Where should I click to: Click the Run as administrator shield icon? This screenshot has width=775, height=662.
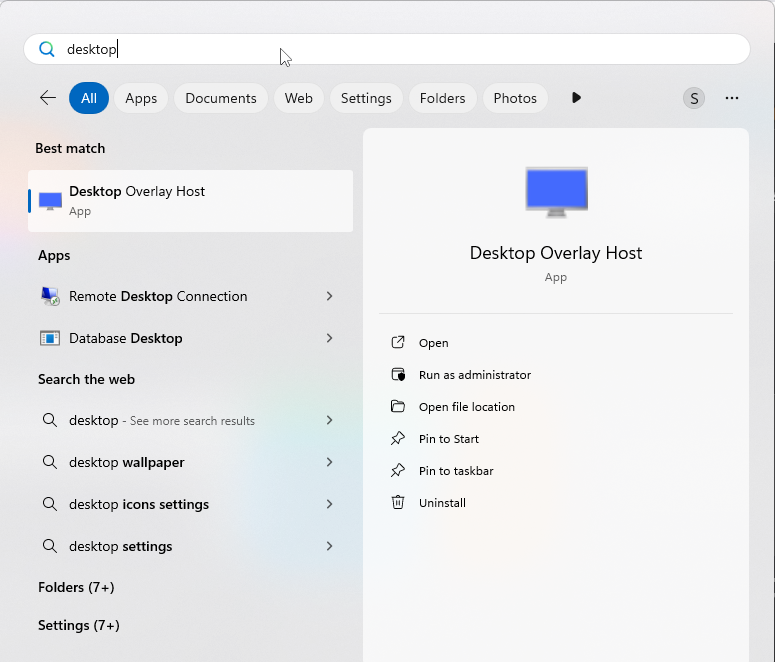tap(398, 375)
